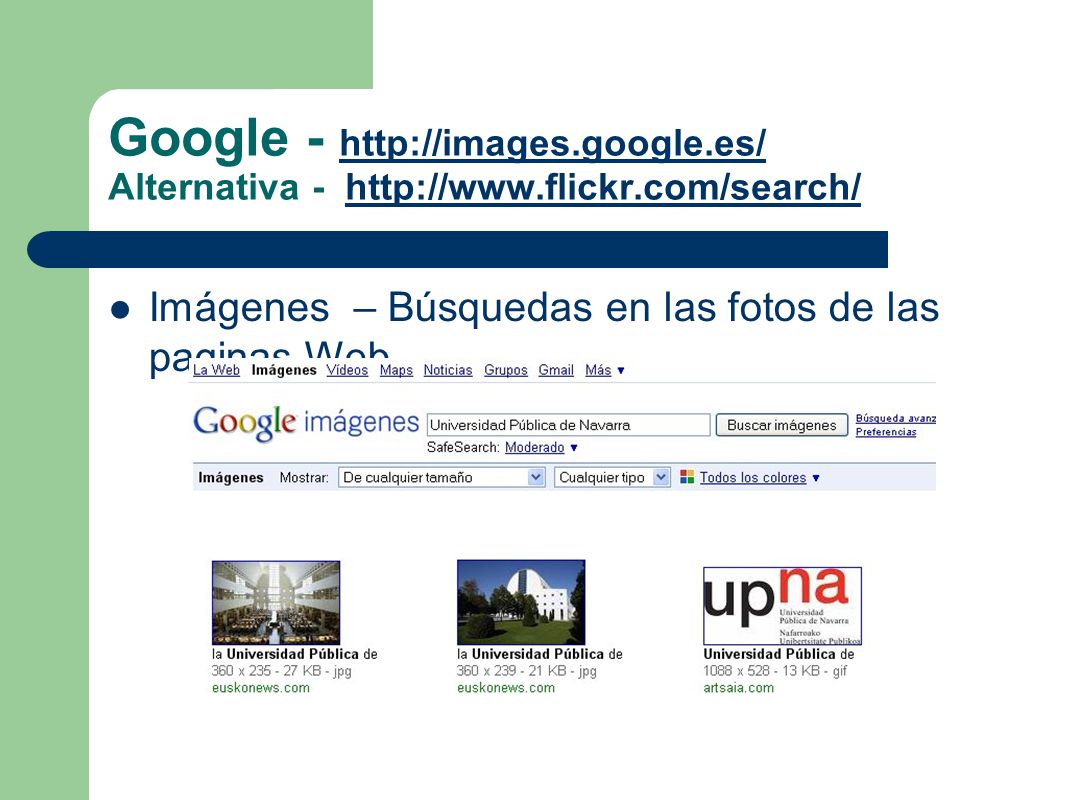Click euskonews.com under the library image

point(260,688)
